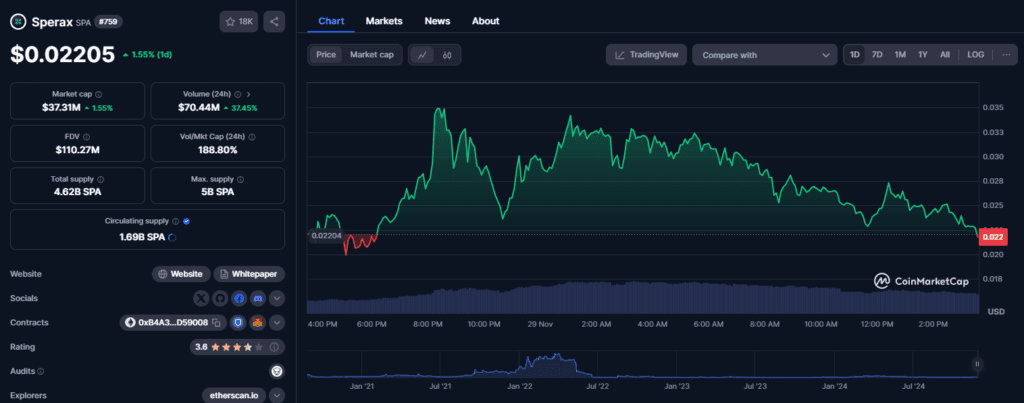The width and height of the screenshot is (1024, 403).
Task: Open the audit provider badge in Audits row
Action: coord(277,371)
